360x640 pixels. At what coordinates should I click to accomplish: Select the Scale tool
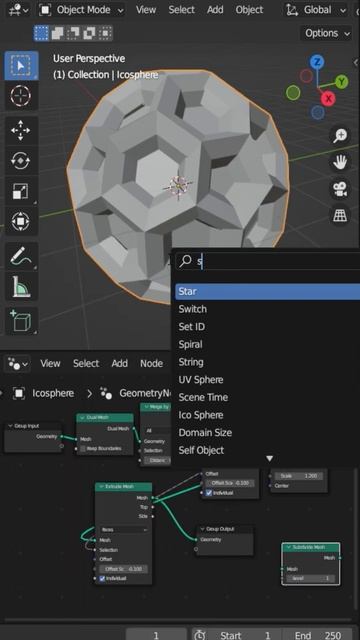point(20,191)
